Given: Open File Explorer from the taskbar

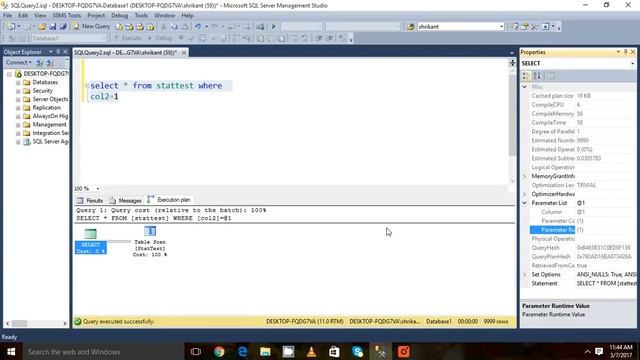Looking at the screenshot, I should (x=265, y=351).
